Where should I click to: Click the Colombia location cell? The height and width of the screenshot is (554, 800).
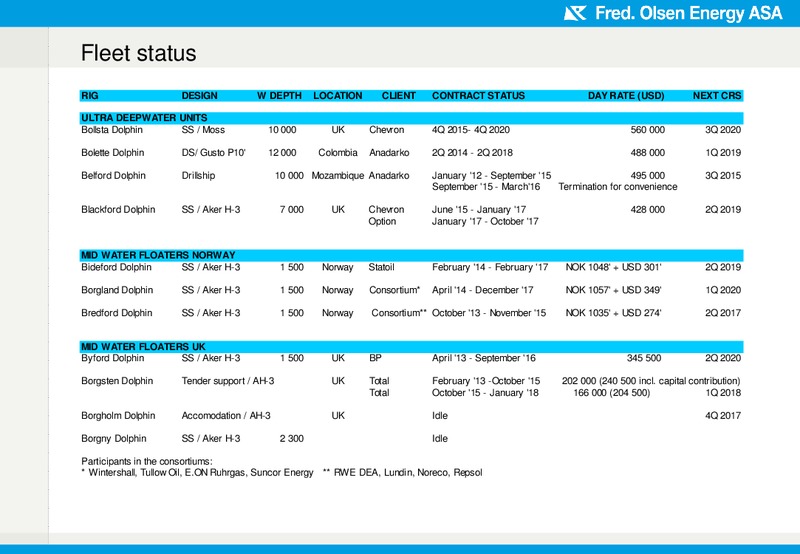click(x=338, y=153)
